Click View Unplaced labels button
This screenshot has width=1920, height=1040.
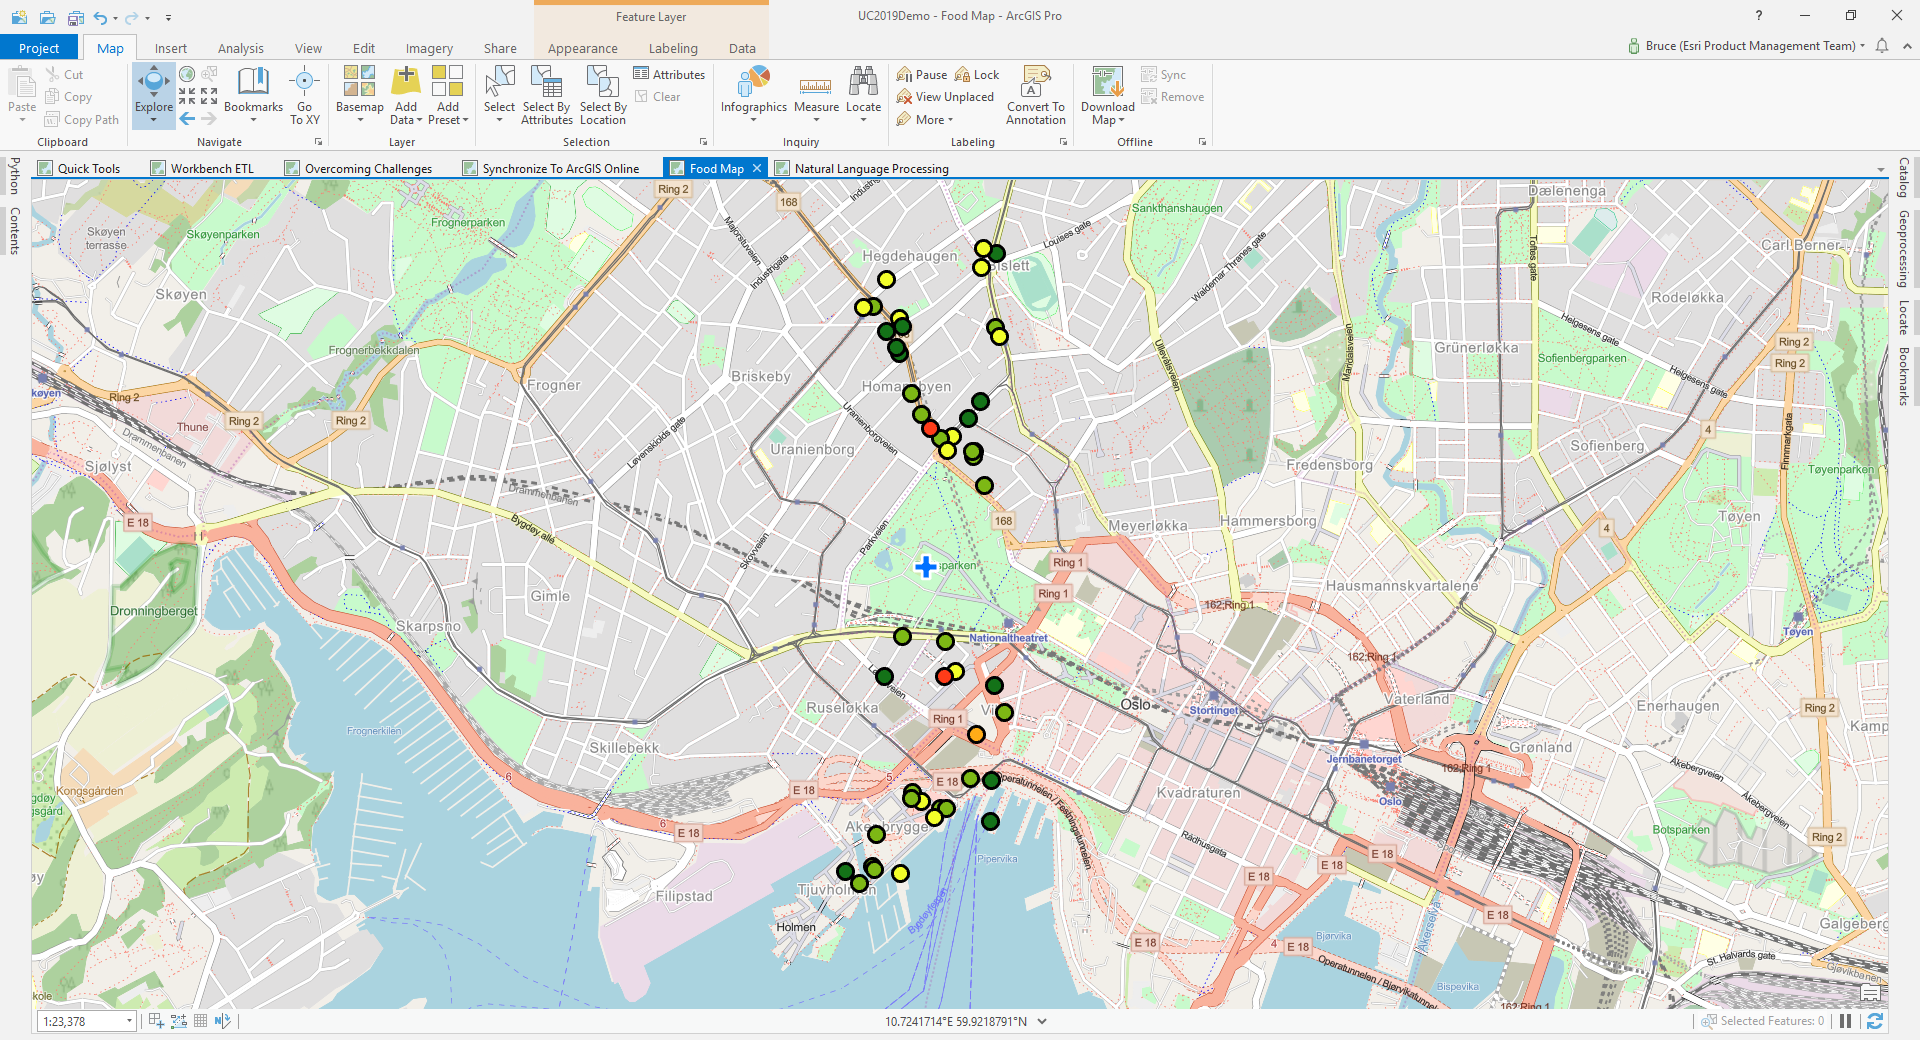[x=945, y=97]
